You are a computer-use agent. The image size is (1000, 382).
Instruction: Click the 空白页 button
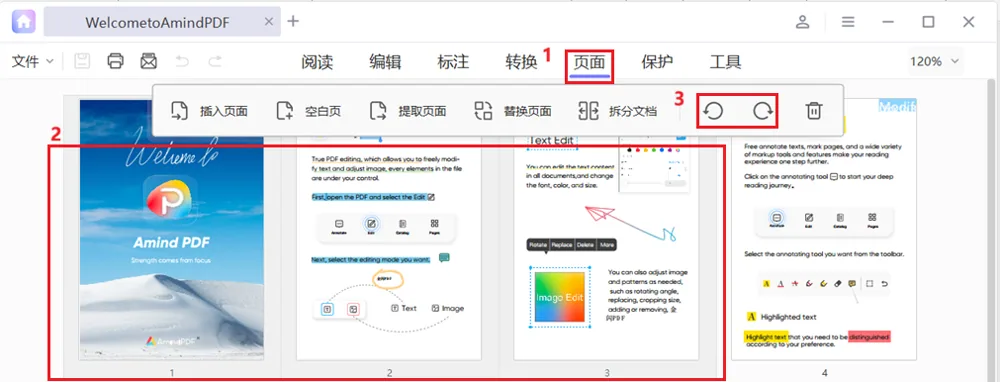309,111
